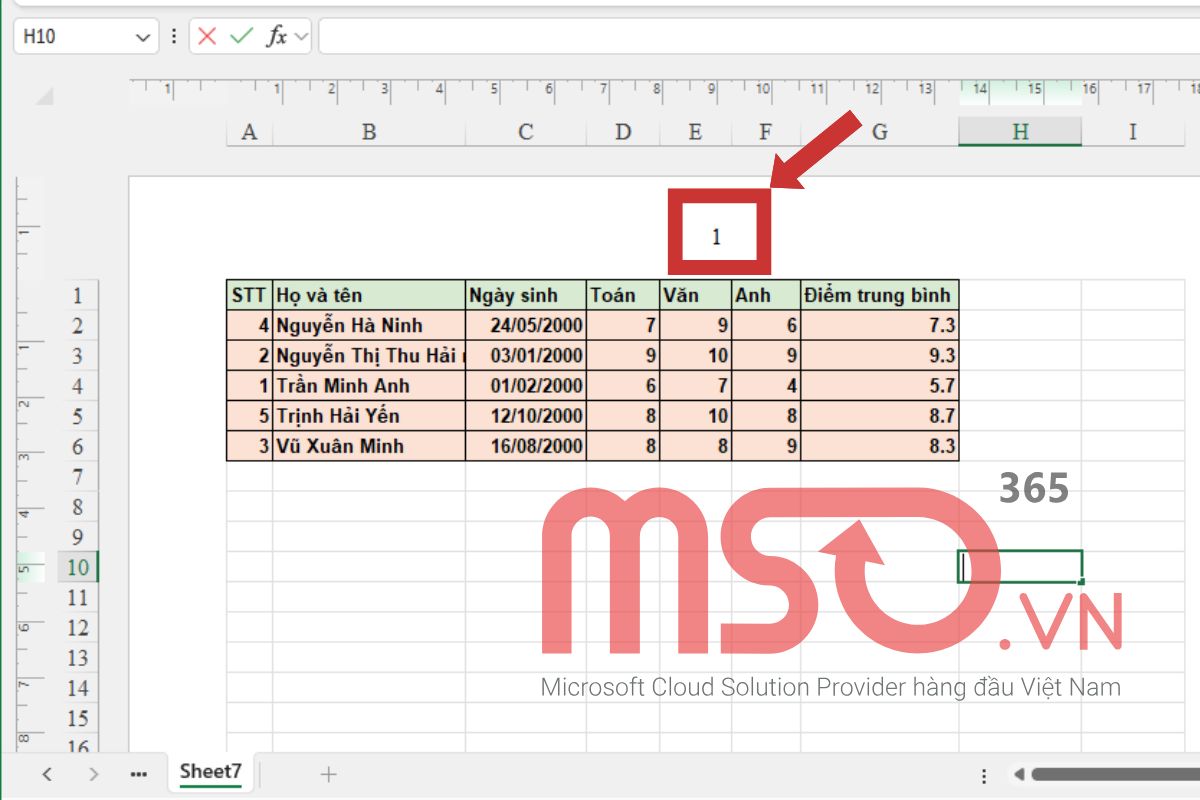Click the 'Điểm trung bình' header cell
The height and width of the screenshot is (800, 1200).
[880, 295]
